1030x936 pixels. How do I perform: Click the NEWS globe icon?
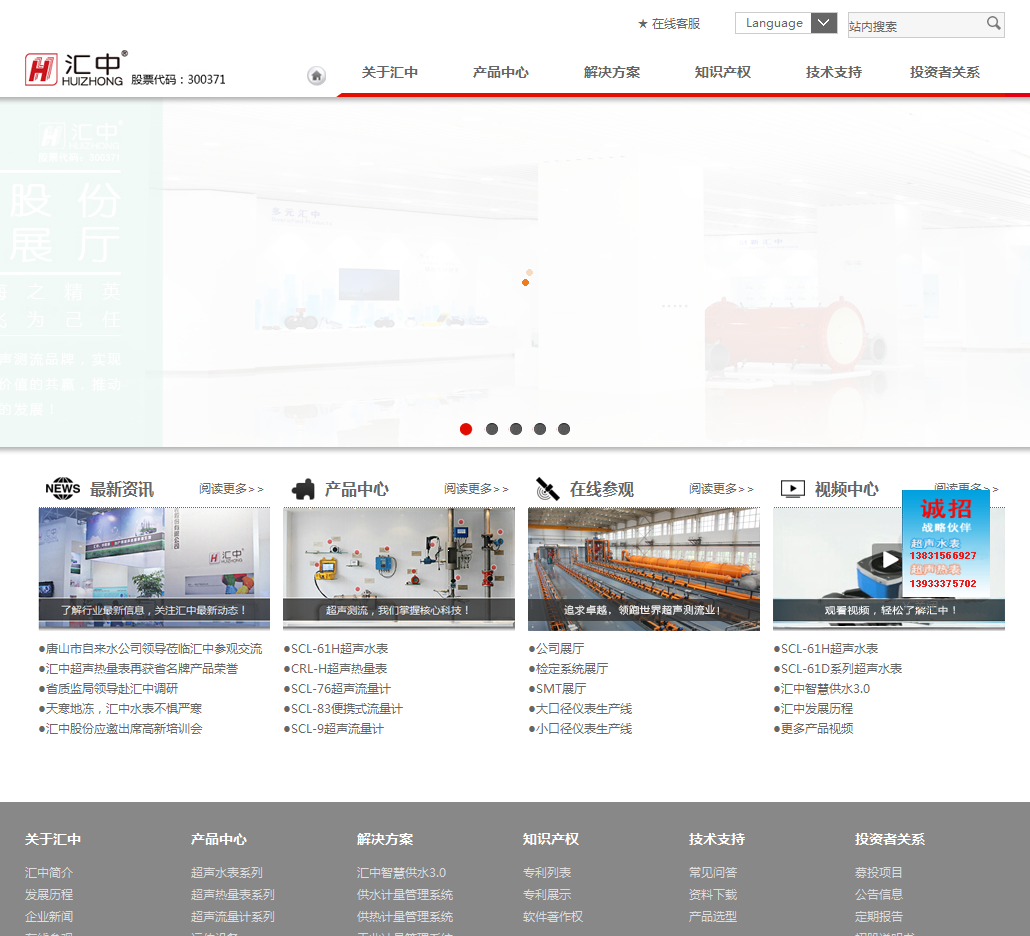click(x=62, y=488)
